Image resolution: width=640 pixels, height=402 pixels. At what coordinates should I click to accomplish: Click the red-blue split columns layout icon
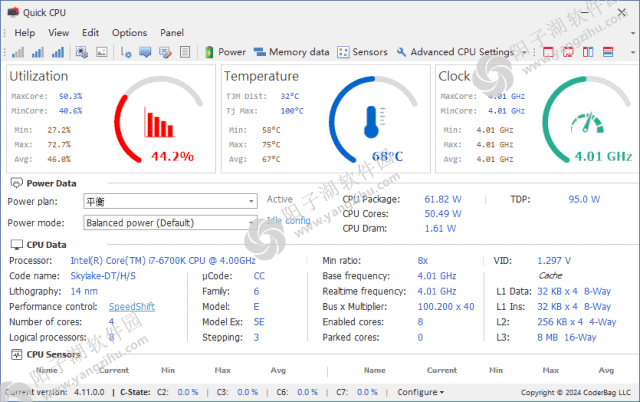[x=588, y=52]
